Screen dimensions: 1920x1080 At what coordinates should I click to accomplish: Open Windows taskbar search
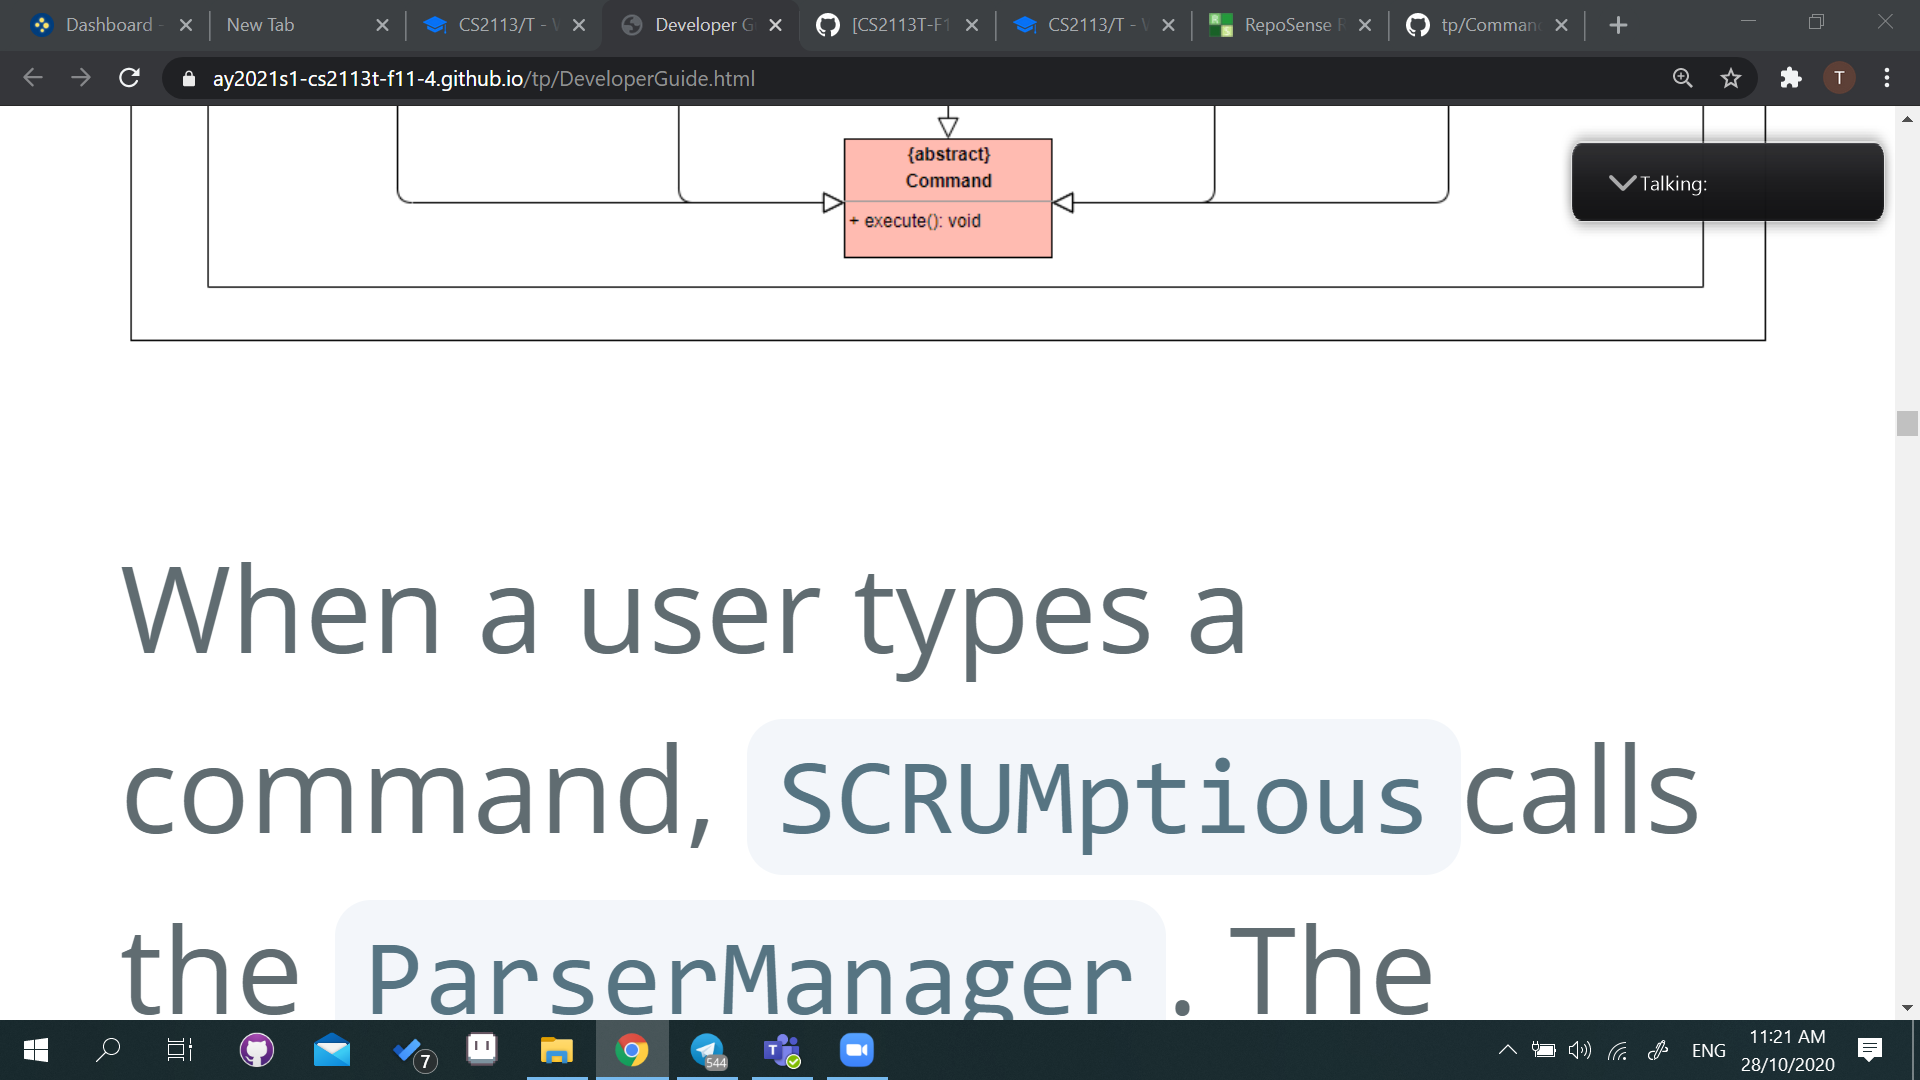pyautogui.click(x=108, y=1050)
